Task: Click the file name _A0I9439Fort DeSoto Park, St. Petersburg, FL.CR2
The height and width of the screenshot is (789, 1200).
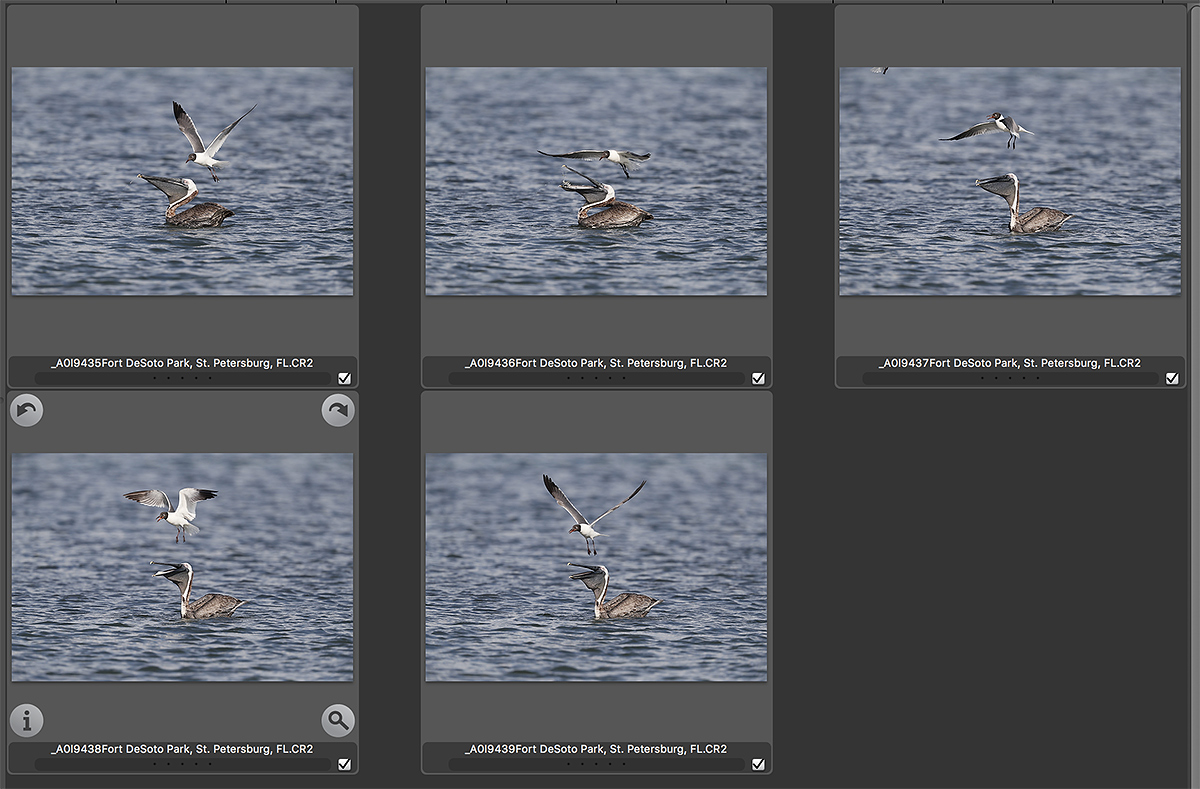Action: (596, 749)
